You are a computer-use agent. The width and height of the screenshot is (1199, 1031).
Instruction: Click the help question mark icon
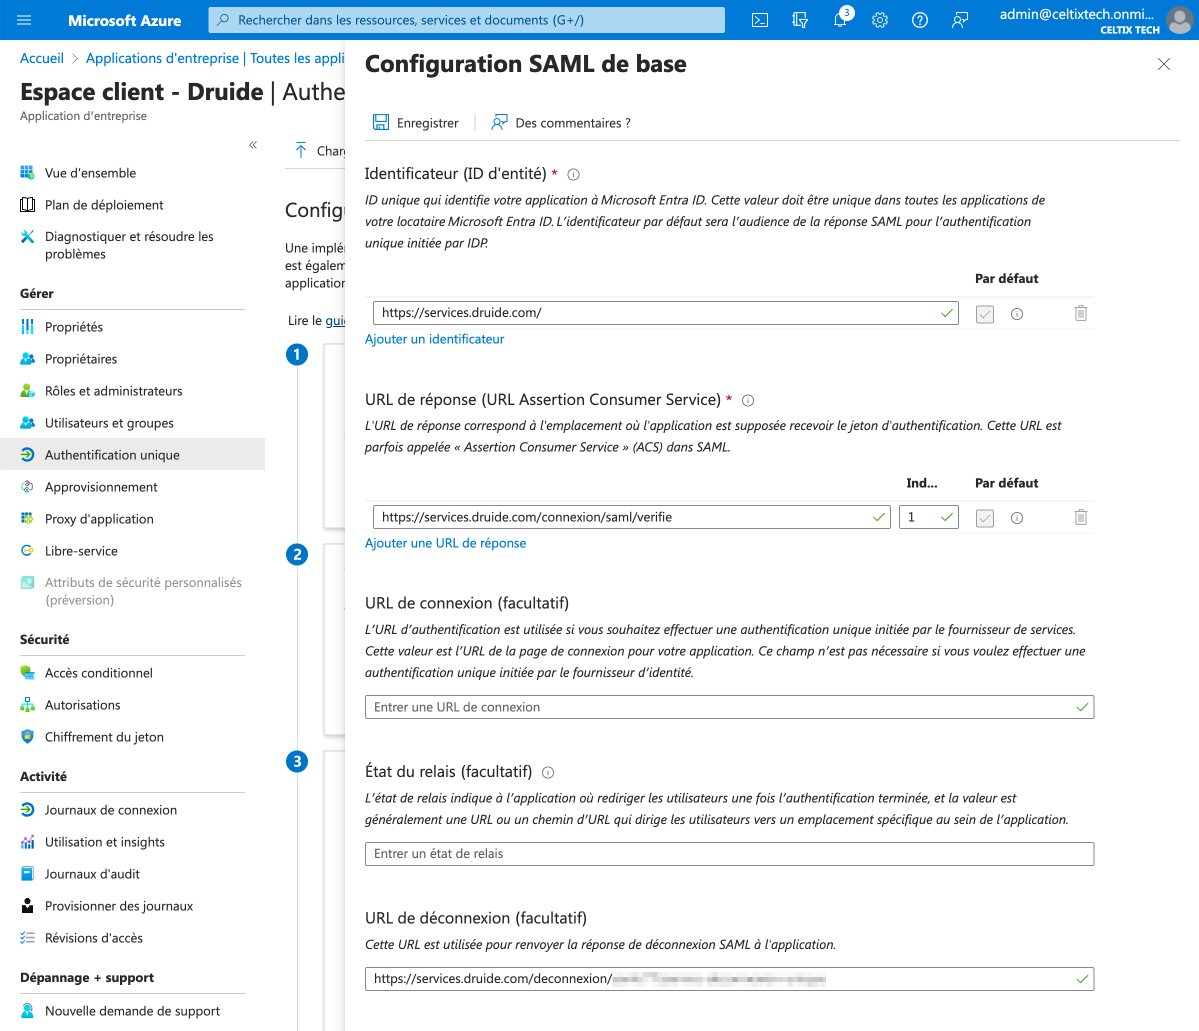click(920, 20)
